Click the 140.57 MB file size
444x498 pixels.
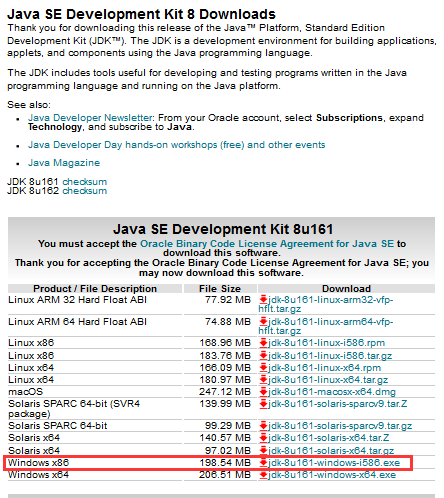tap(225, 438)
